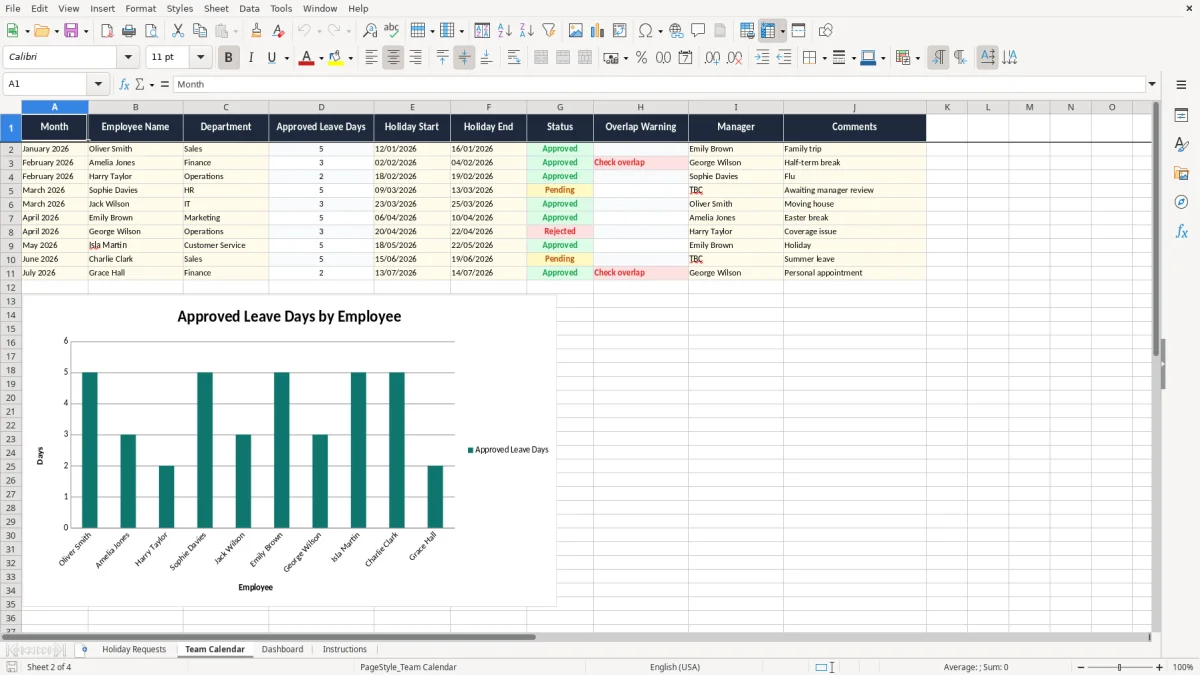
Task: Click the formula input line
Action: (659, 85)
